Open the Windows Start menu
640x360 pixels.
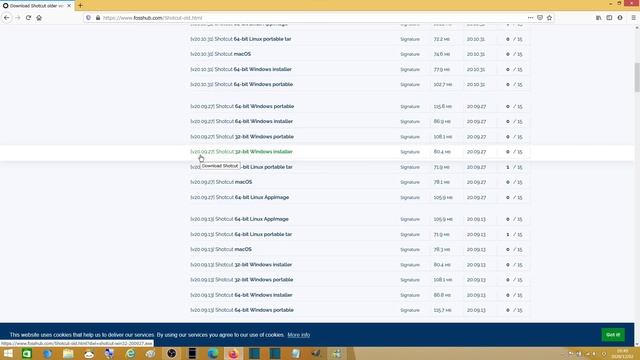click(x=8, y=353)
